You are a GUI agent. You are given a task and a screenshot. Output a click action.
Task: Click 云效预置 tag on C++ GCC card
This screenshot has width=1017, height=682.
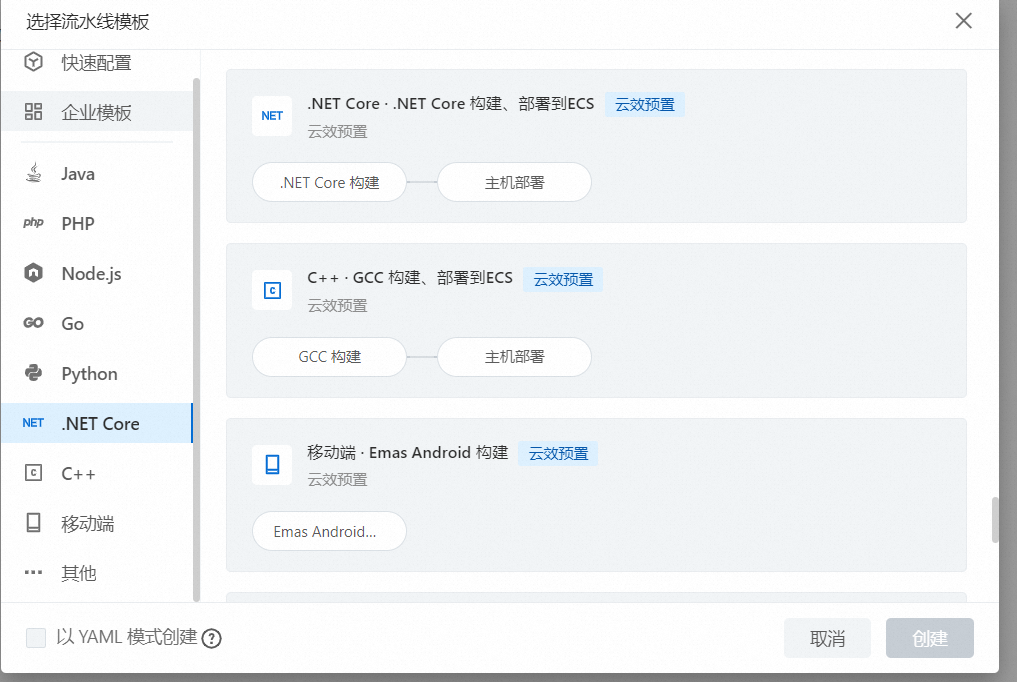[x=563, y=279]
